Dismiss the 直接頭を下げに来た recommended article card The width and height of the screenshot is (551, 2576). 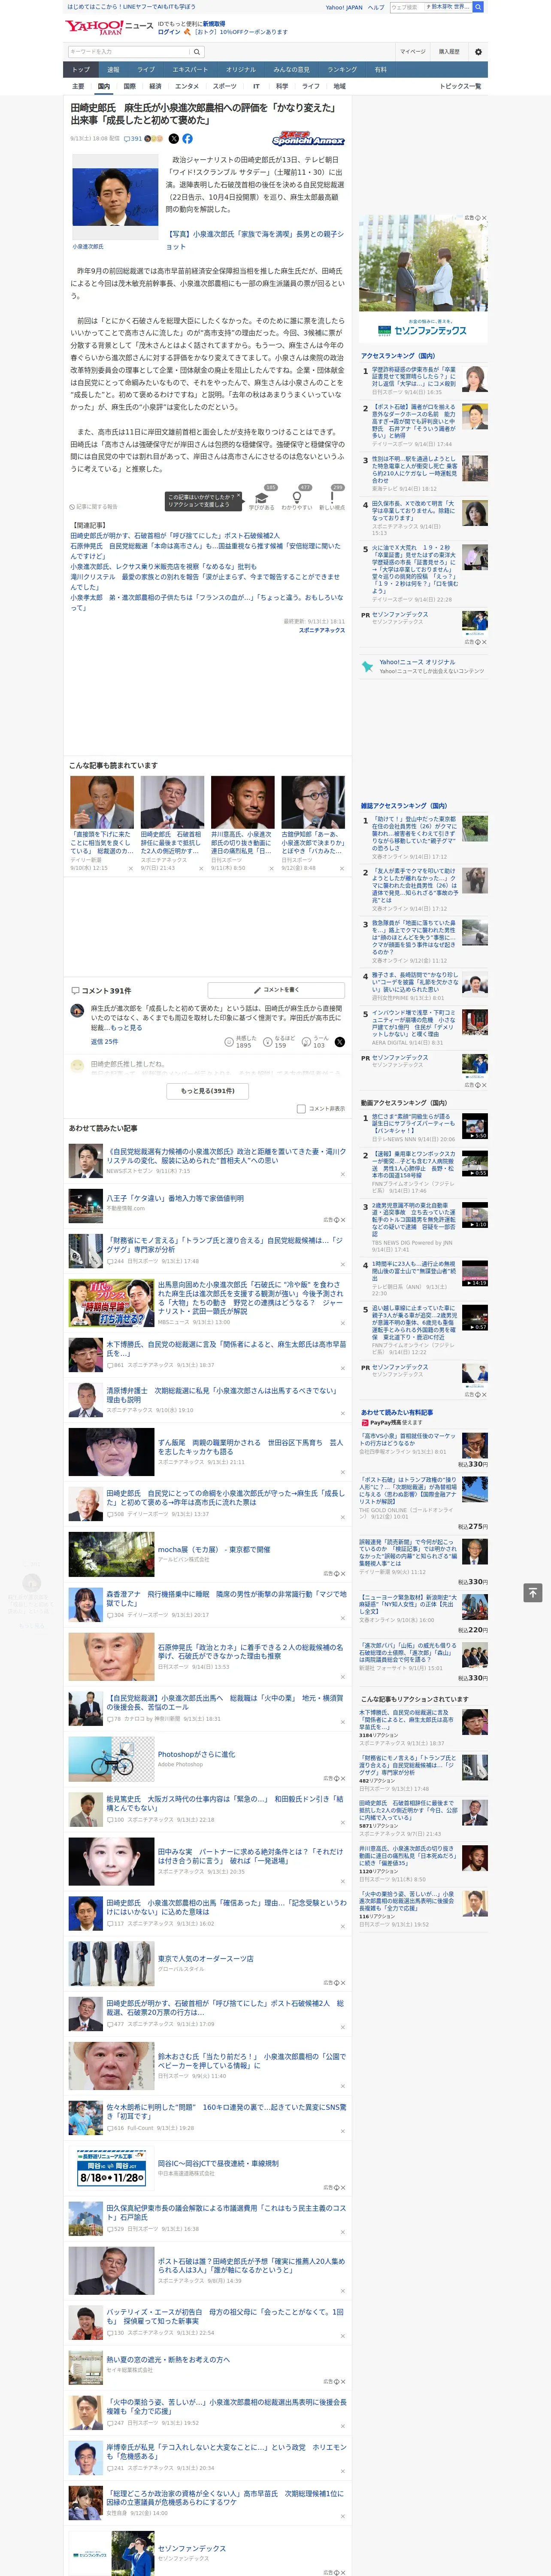pos(130,868)
